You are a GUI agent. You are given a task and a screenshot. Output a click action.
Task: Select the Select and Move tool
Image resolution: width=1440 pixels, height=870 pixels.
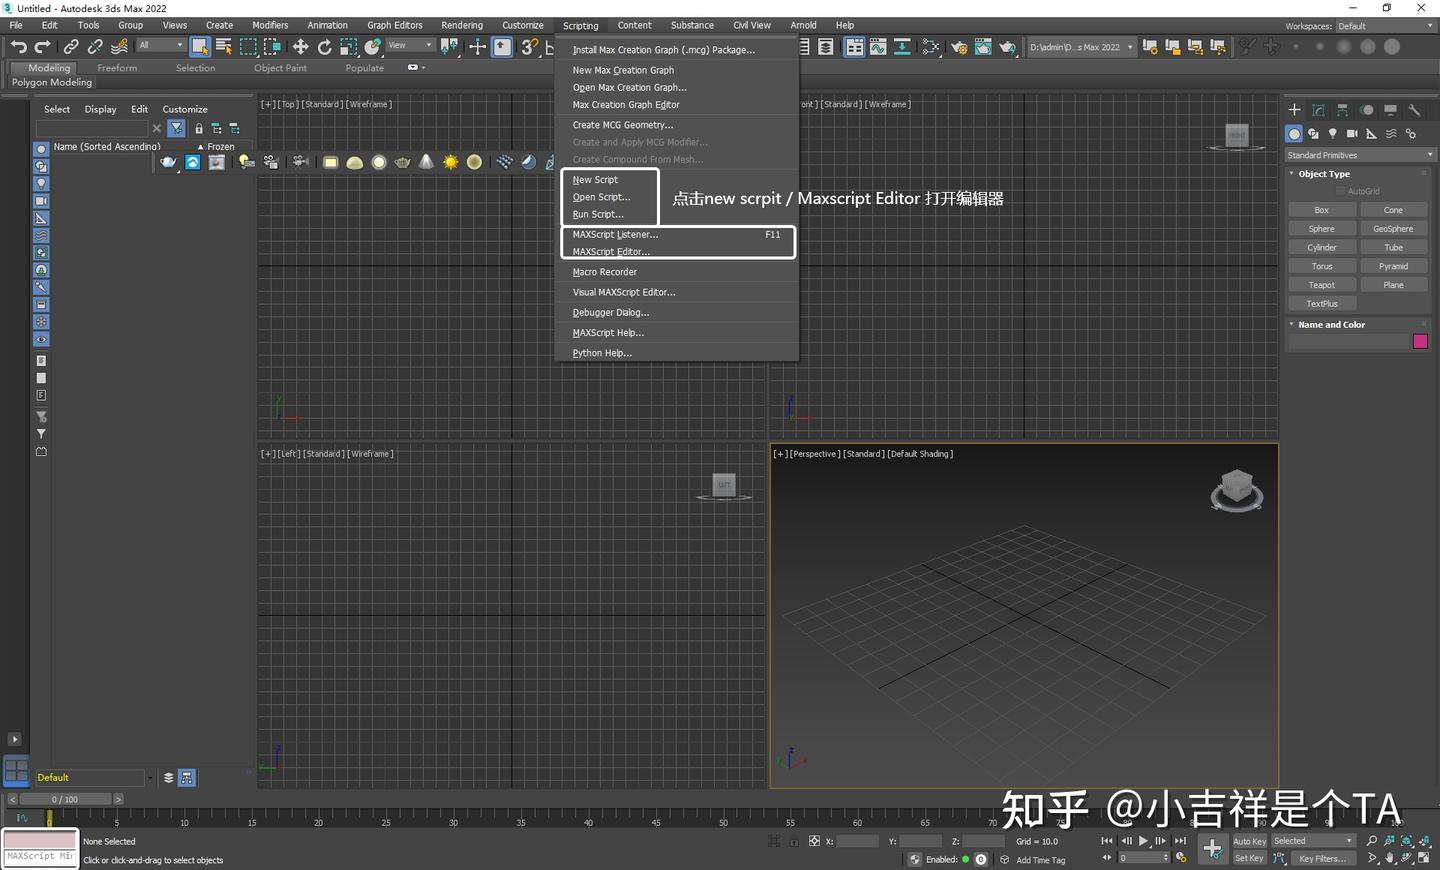[300, 47]
